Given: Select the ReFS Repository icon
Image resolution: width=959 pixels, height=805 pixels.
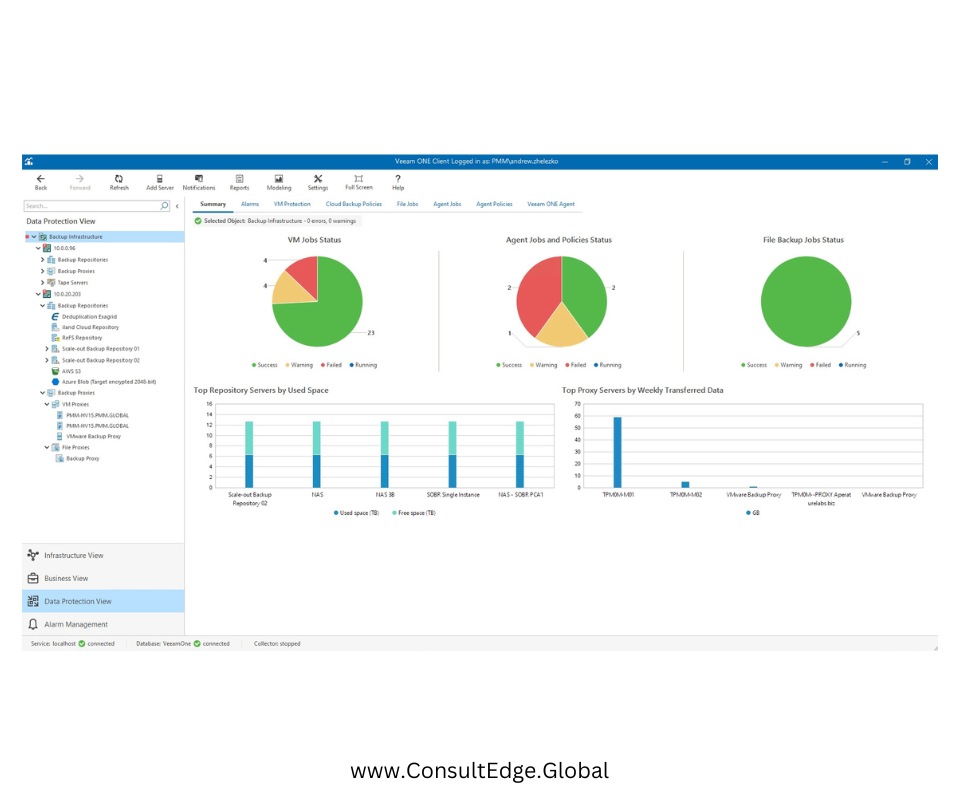Looking at the screenshot, I should tap(55, 338).
